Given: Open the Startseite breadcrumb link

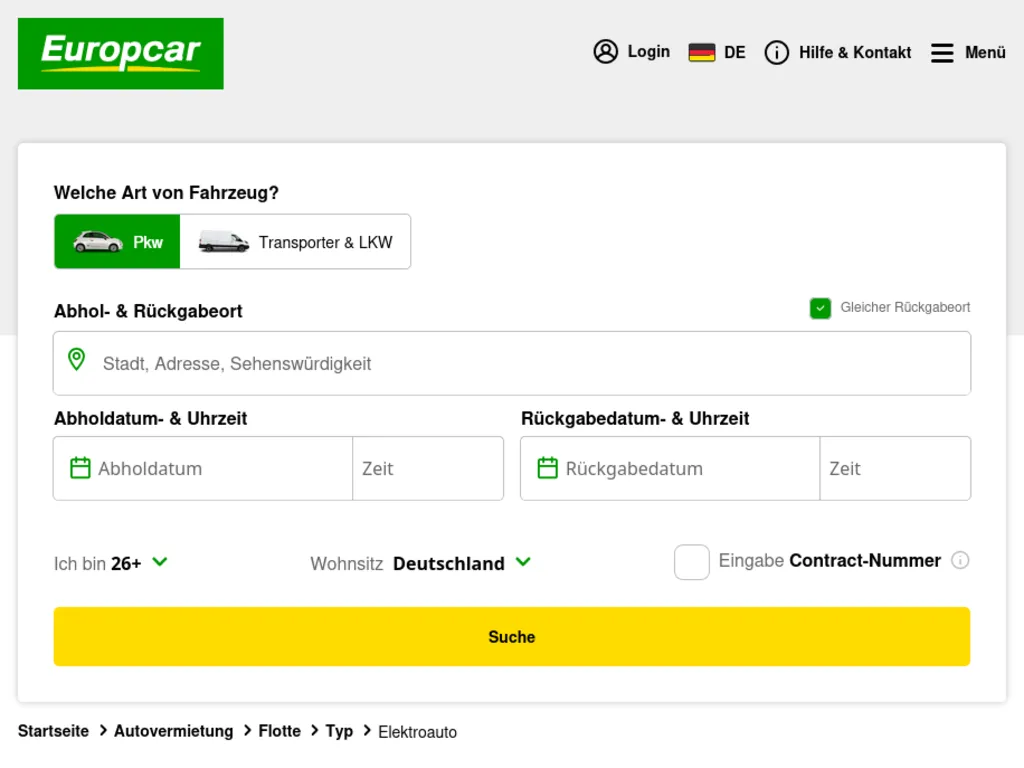Looking at the screenshot, I should (52, 731).
